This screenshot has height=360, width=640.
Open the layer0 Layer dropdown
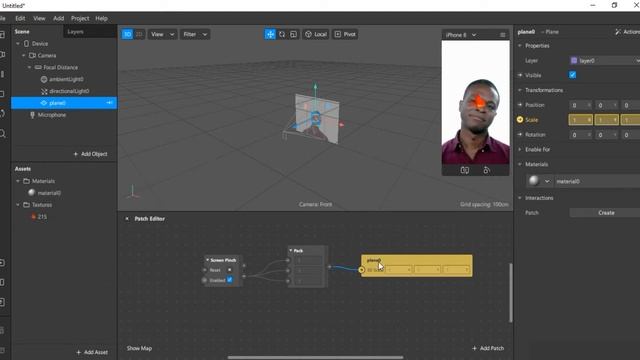[x=605, y=60]
